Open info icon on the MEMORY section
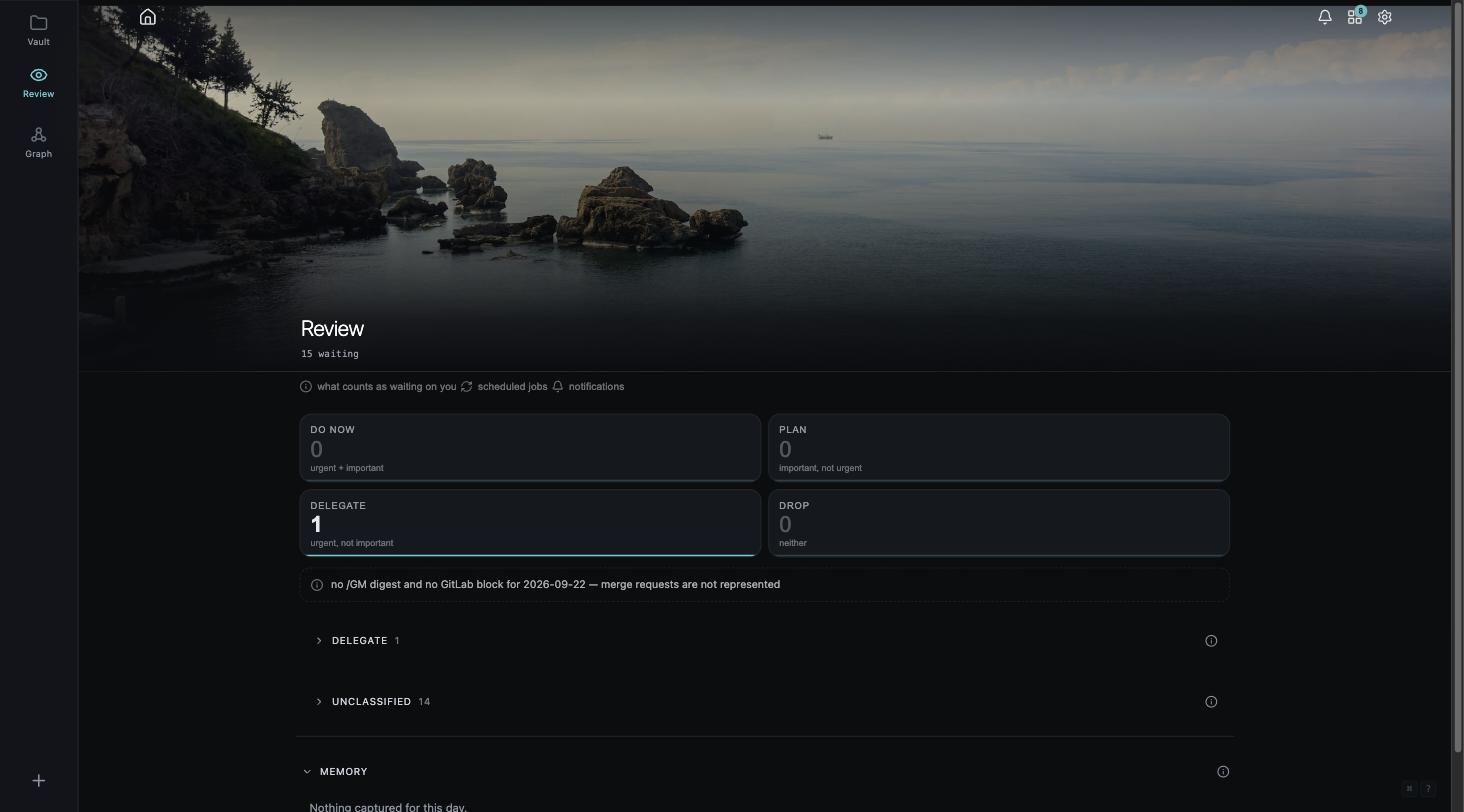 tap(1223, 772)
